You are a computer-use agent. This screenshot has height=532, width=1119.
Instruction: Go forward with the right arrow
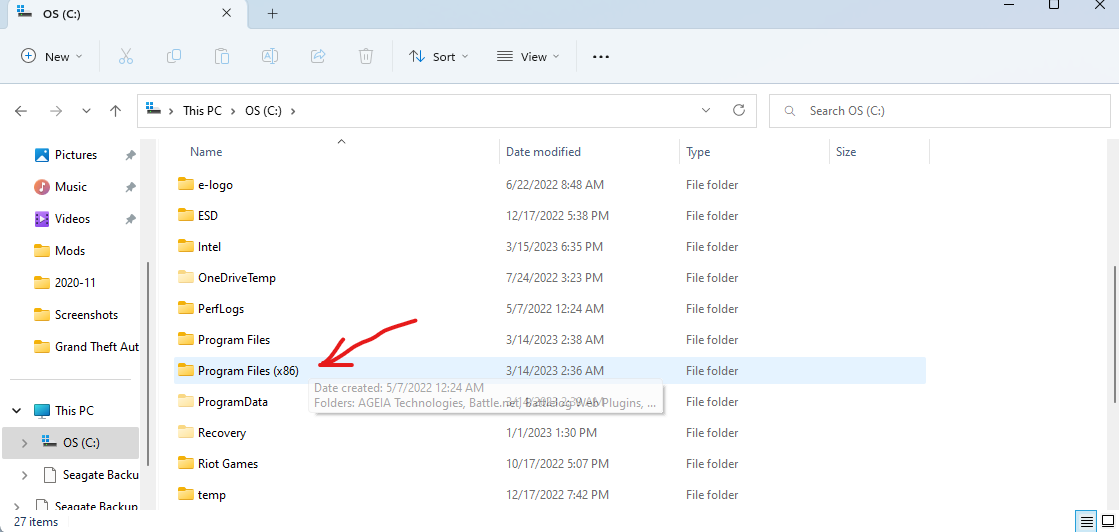(x=56, y=111)
